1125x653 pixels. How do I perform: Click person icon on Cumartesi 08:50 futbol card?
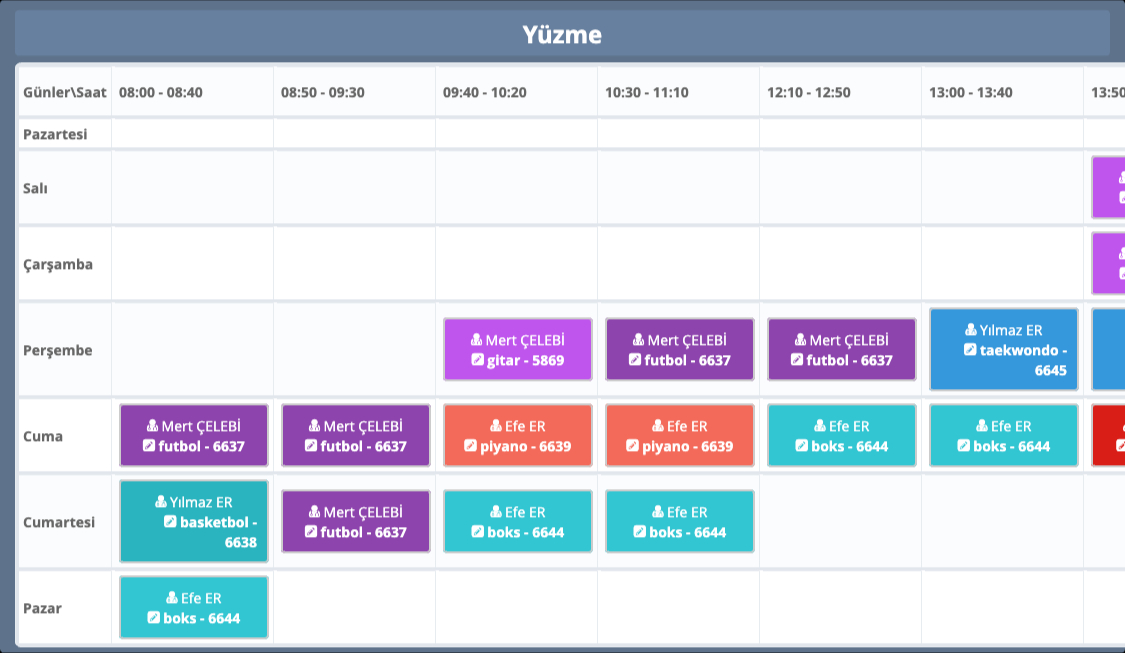[x=315, y=512]
